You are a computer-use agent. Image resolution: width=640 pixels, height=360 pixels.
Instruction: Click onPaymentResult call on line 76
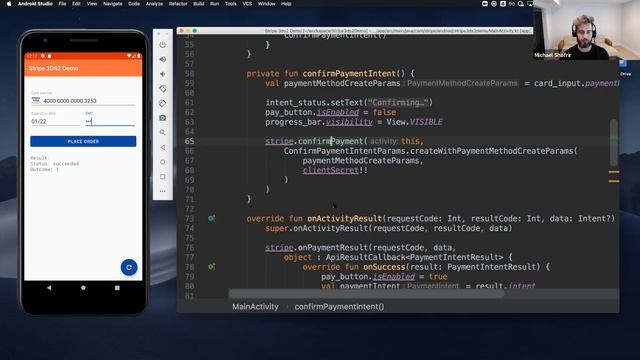[x=333, y=248]
